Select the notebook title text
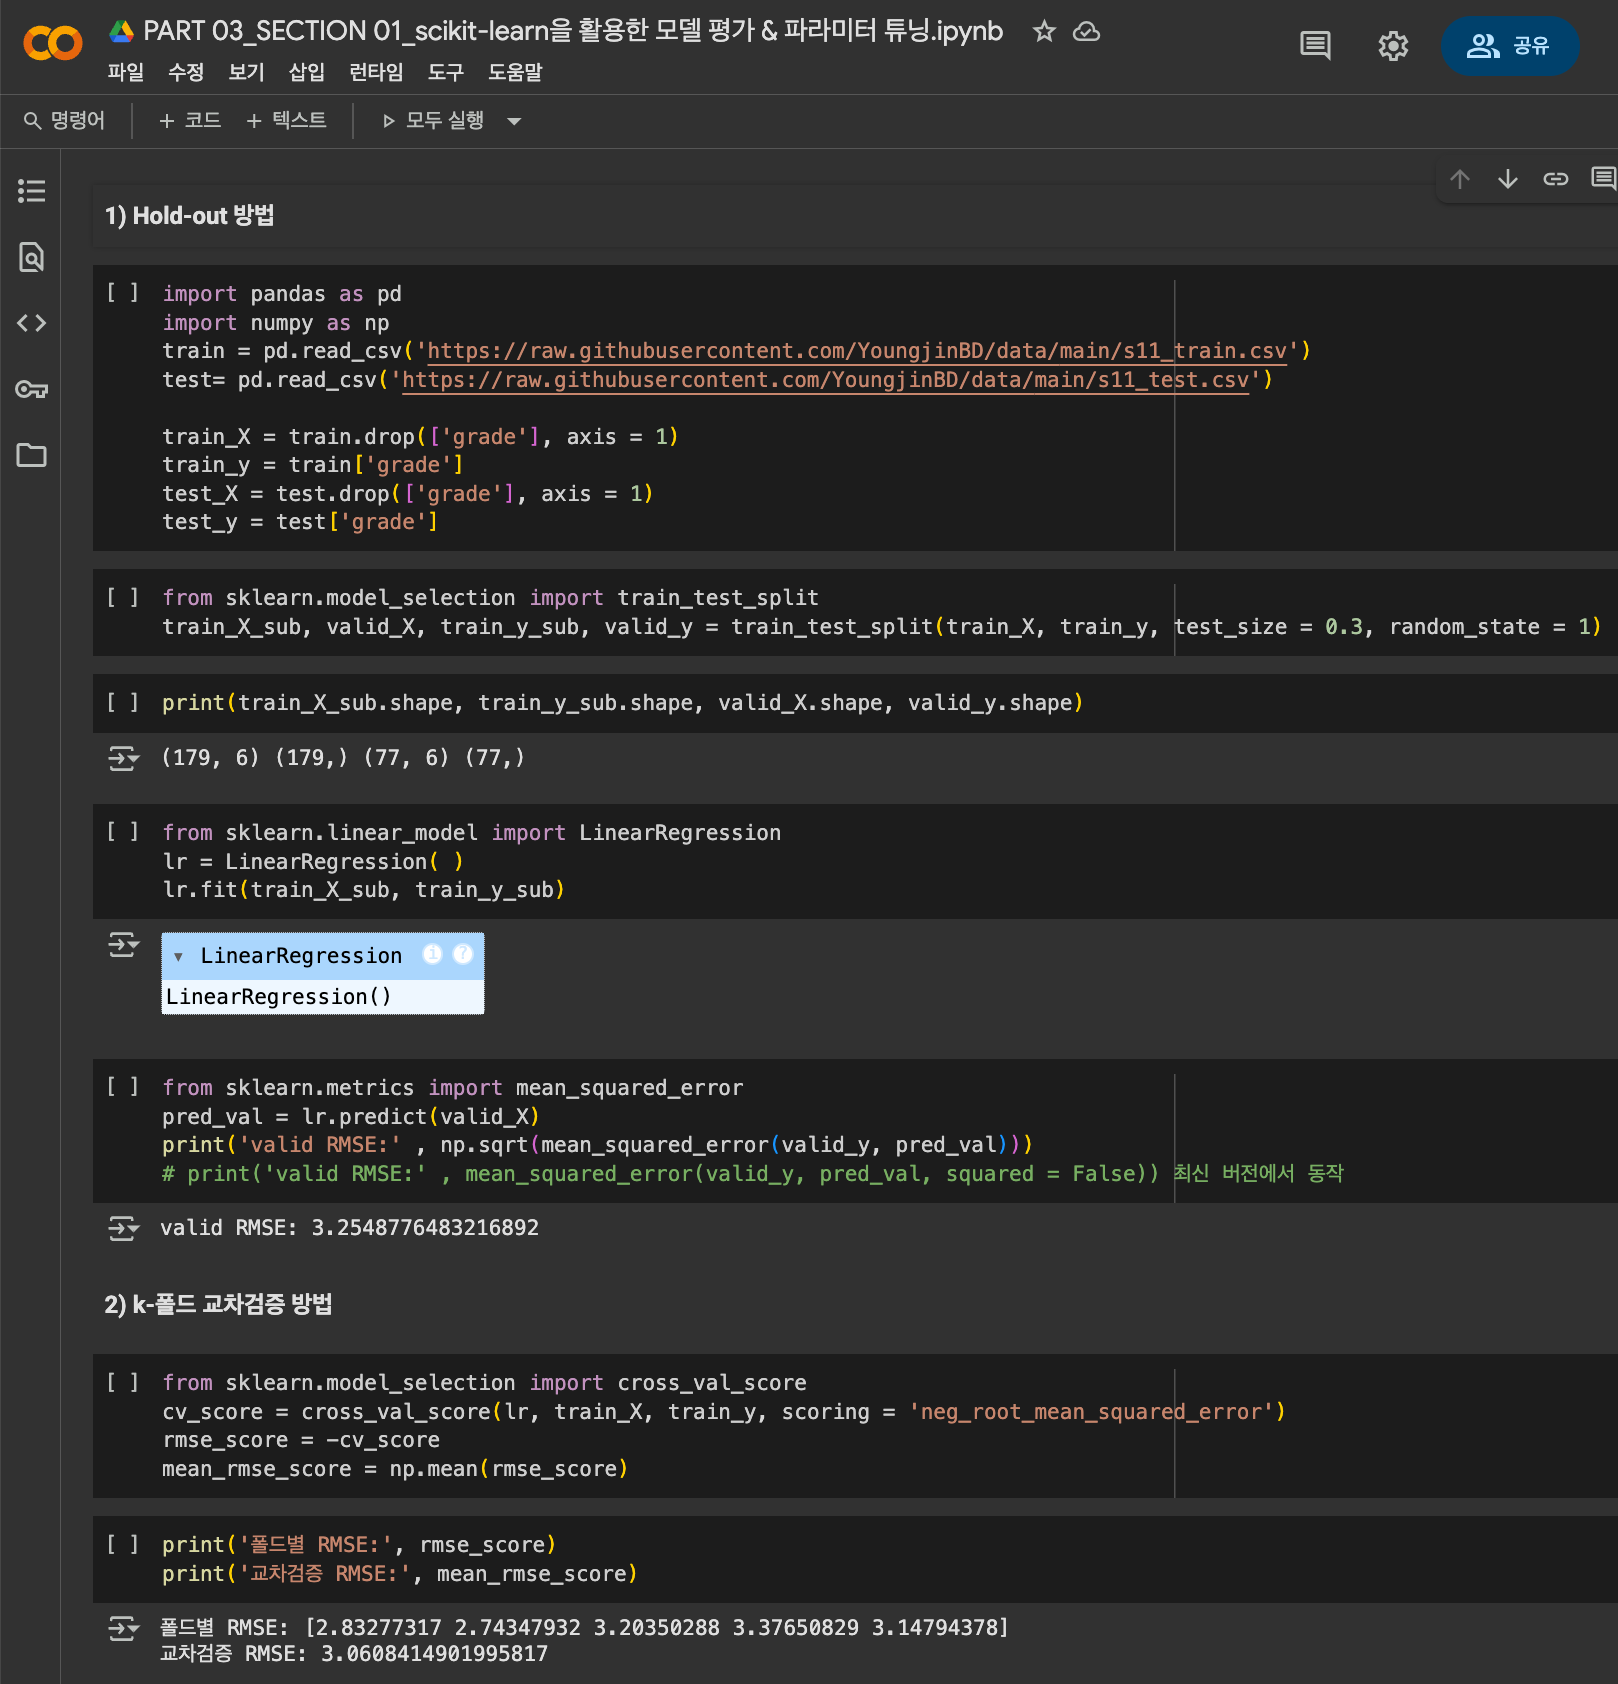 (573, 31)
